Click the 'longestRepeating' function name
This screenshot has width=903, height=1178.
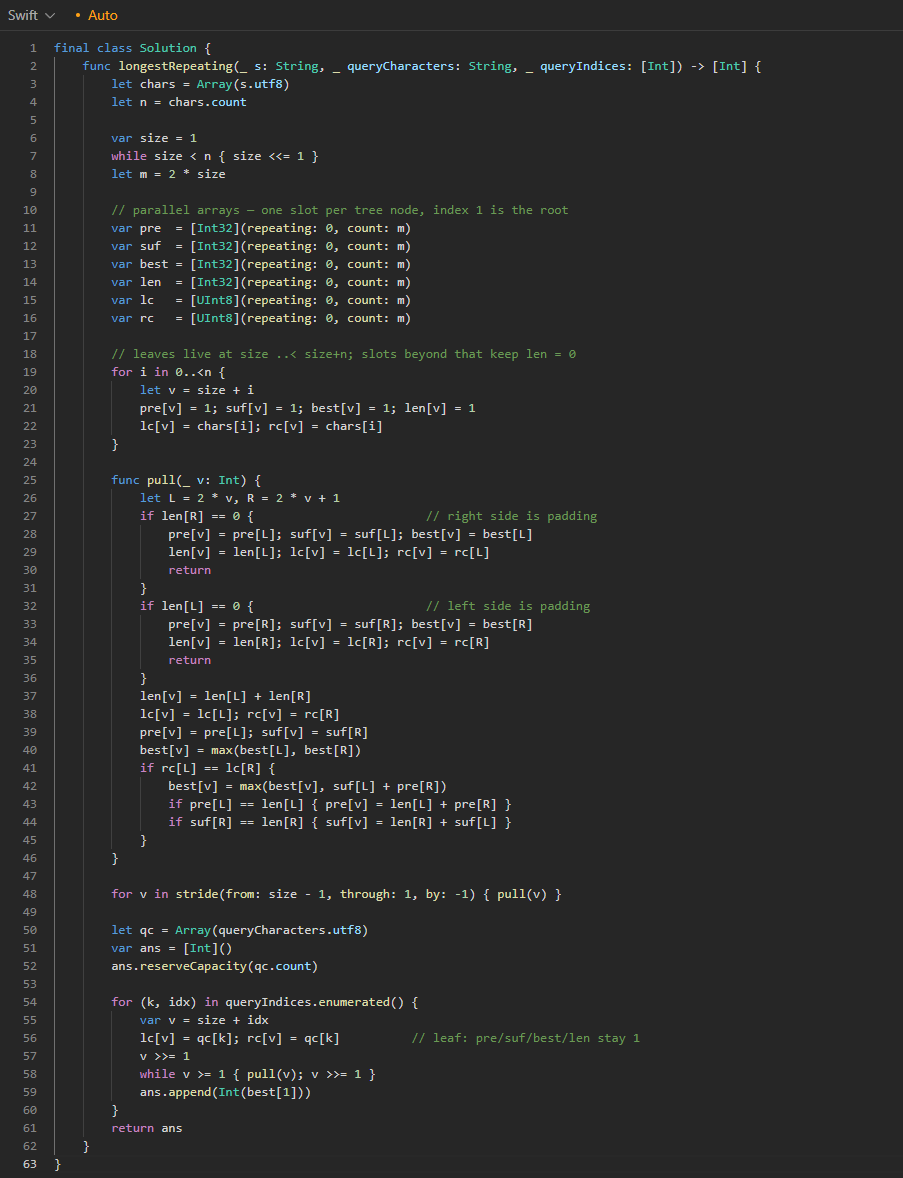coord(175,66)
